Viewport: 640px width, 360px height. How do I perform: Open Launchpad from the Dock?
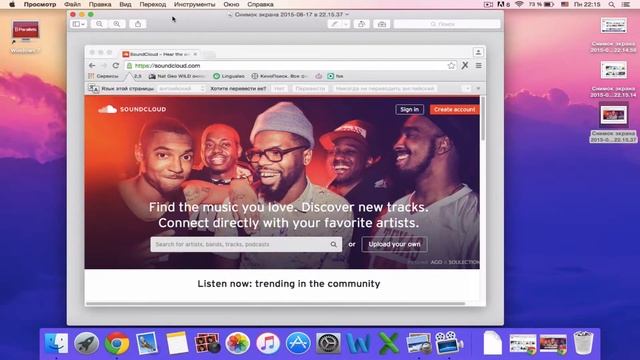click(86, 343)
